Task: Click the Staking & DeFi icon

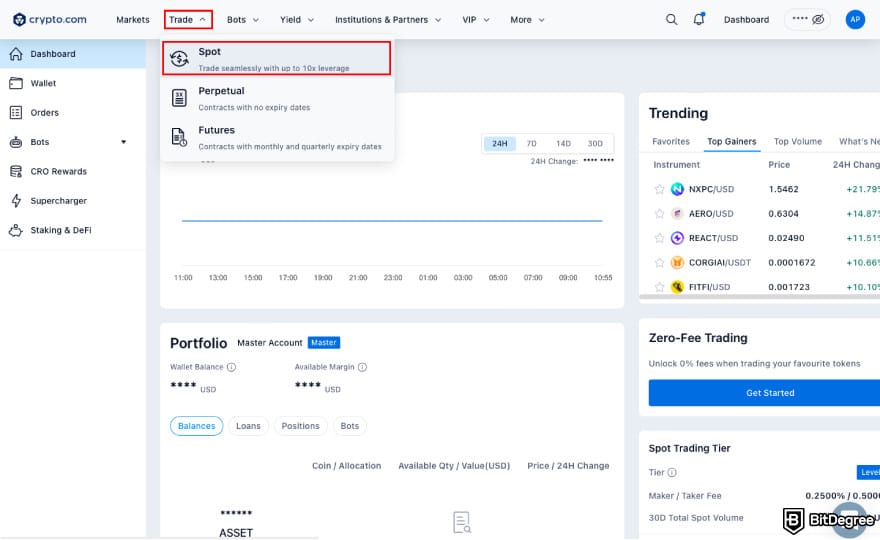Action: (16, 230)
